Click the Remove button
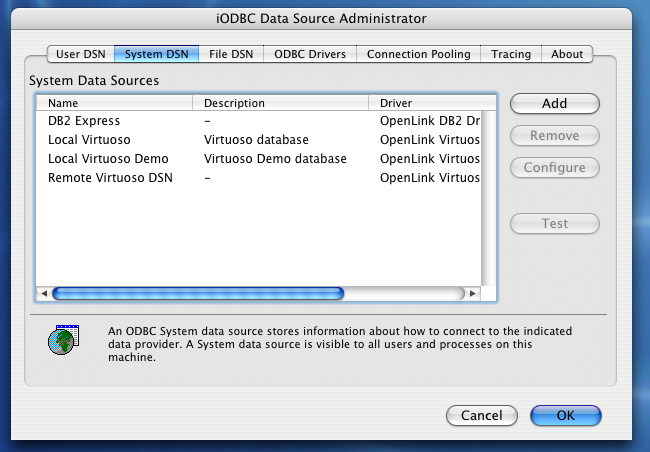This screenshot has width=650, height=452. pyautogui.click(x=555, y=136)
